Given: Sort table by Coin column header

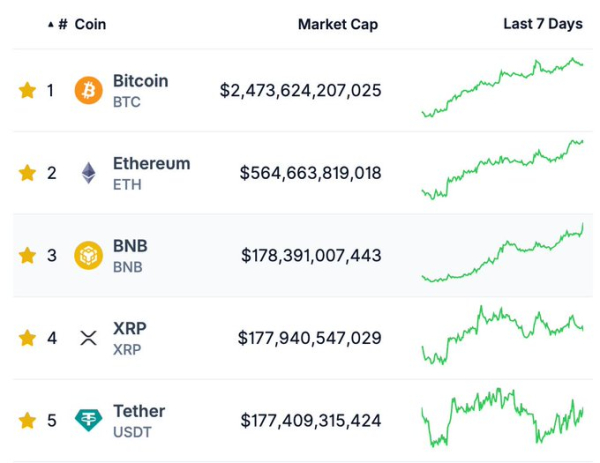Looking at the screenshot, I should point(90,24).
